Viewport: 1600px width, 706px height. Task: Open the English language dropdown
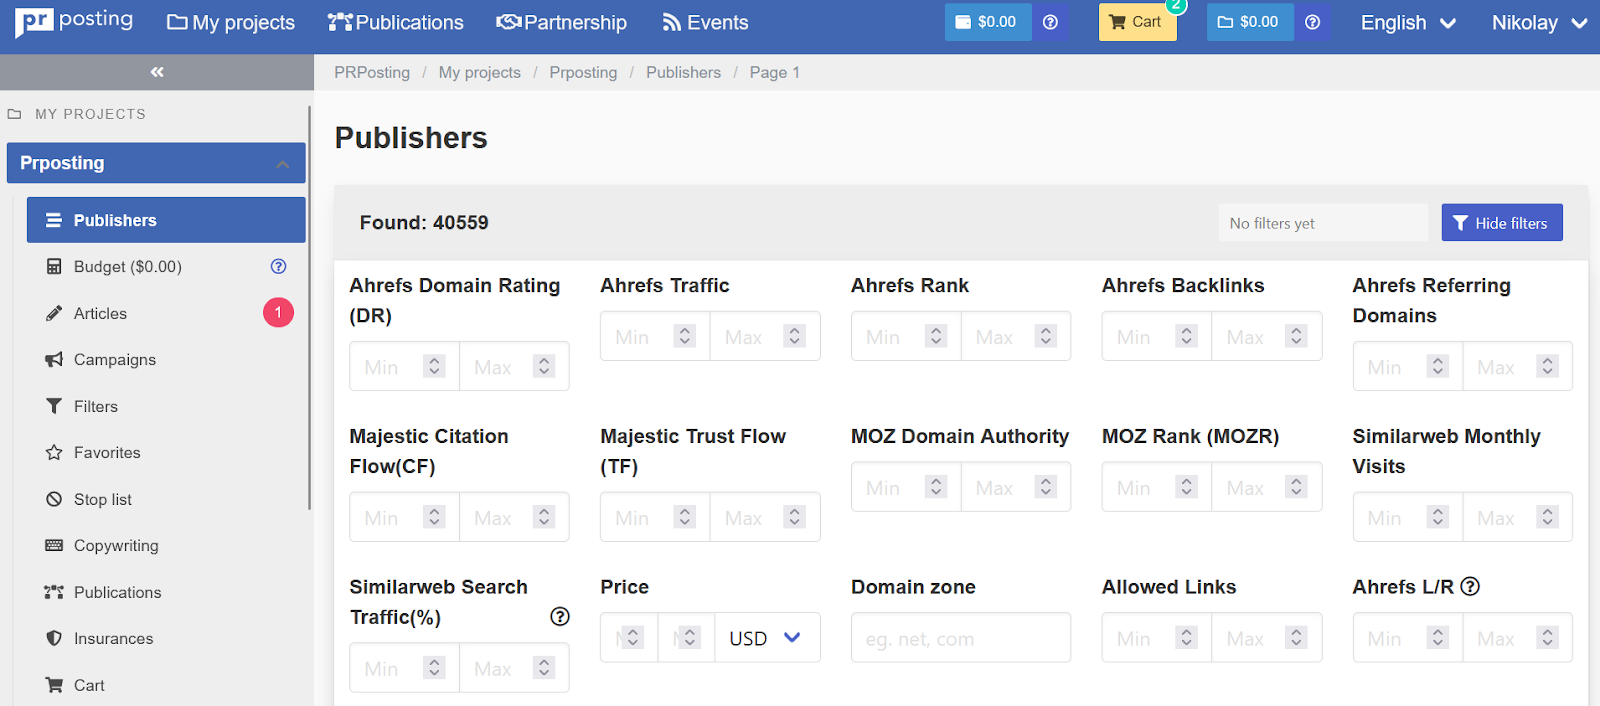coord(1407,23)
